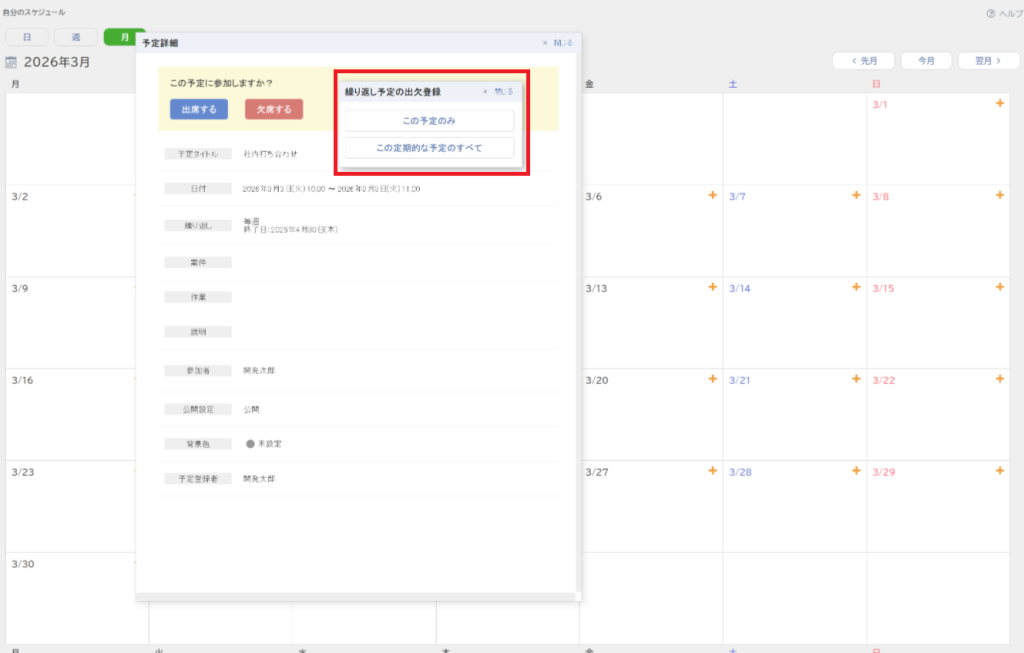The height and width of the screenshot is (653, 1024).
Task: Click the plus icon on 3/22
Action: click(x=999, y=380)
